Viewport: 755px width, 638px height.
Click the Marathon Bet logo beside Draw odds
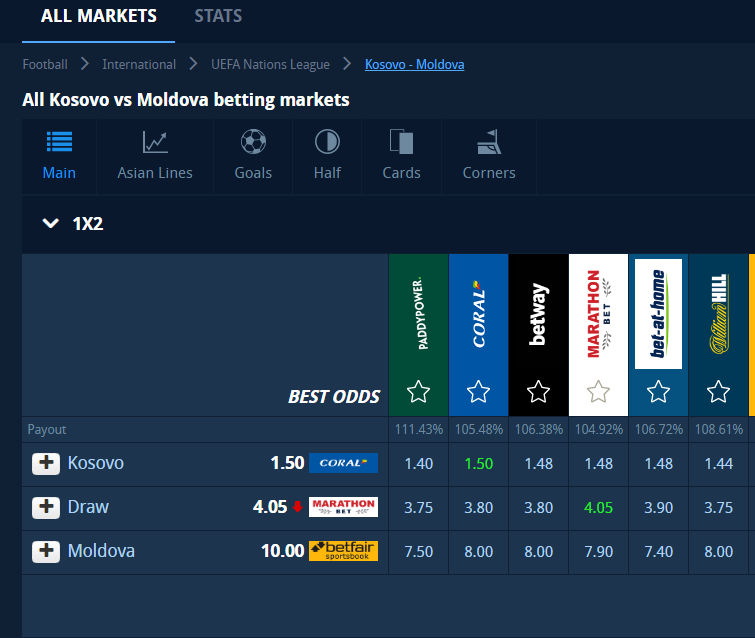[343, 507]
